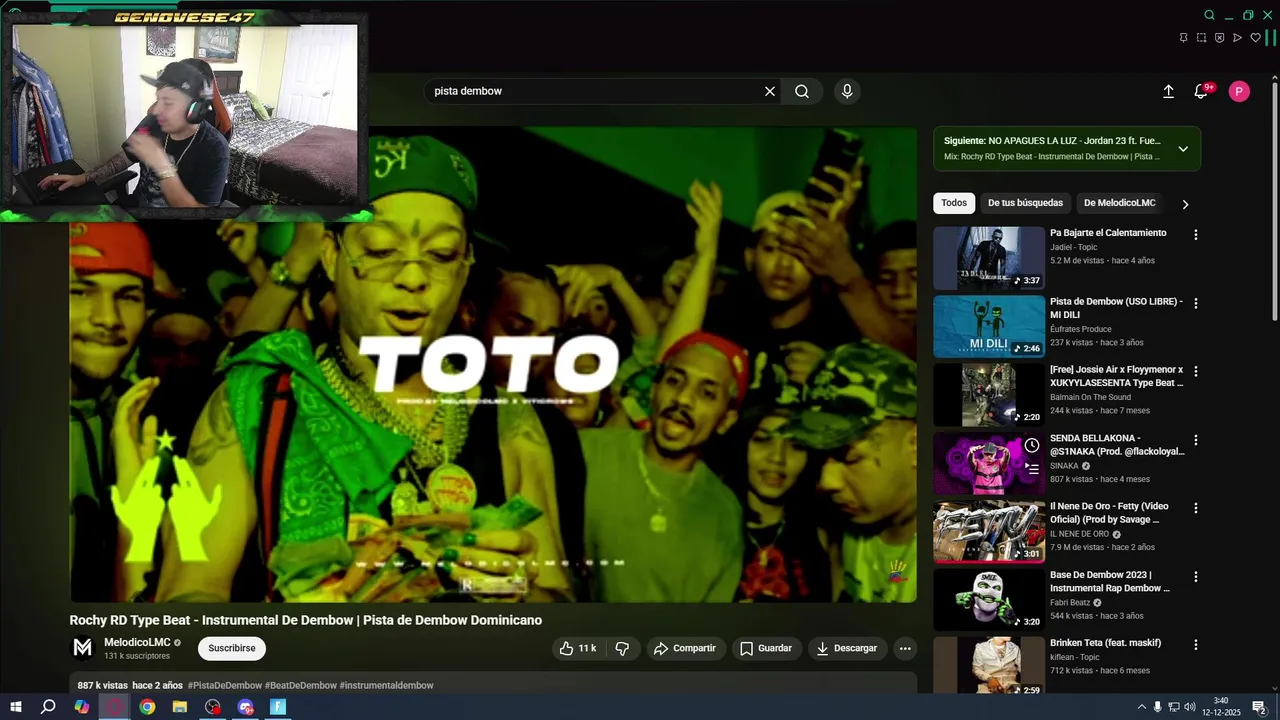The image size is (1280, 720).
Task: Open options for Jossie Air x Floyymenor beat
Action: pos(1195,371)
